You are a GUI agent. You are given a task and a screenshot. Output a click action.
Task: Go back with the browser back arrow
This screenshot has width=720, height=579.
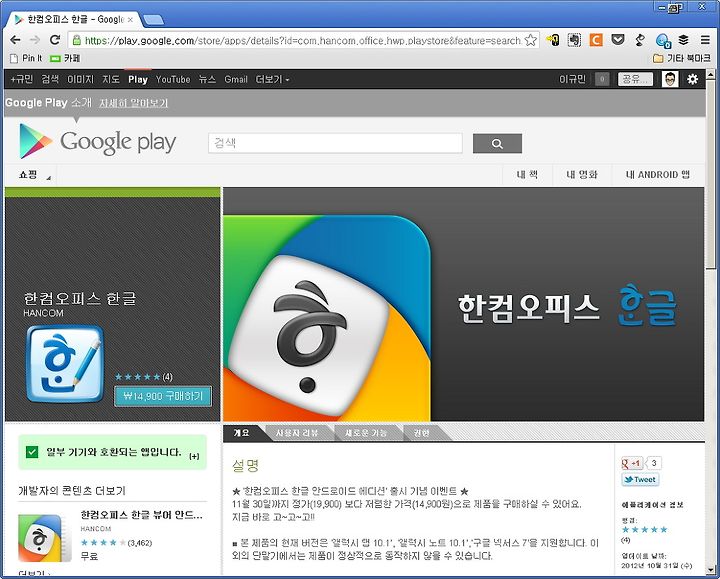pyautogui.click(x=15, y=40)
